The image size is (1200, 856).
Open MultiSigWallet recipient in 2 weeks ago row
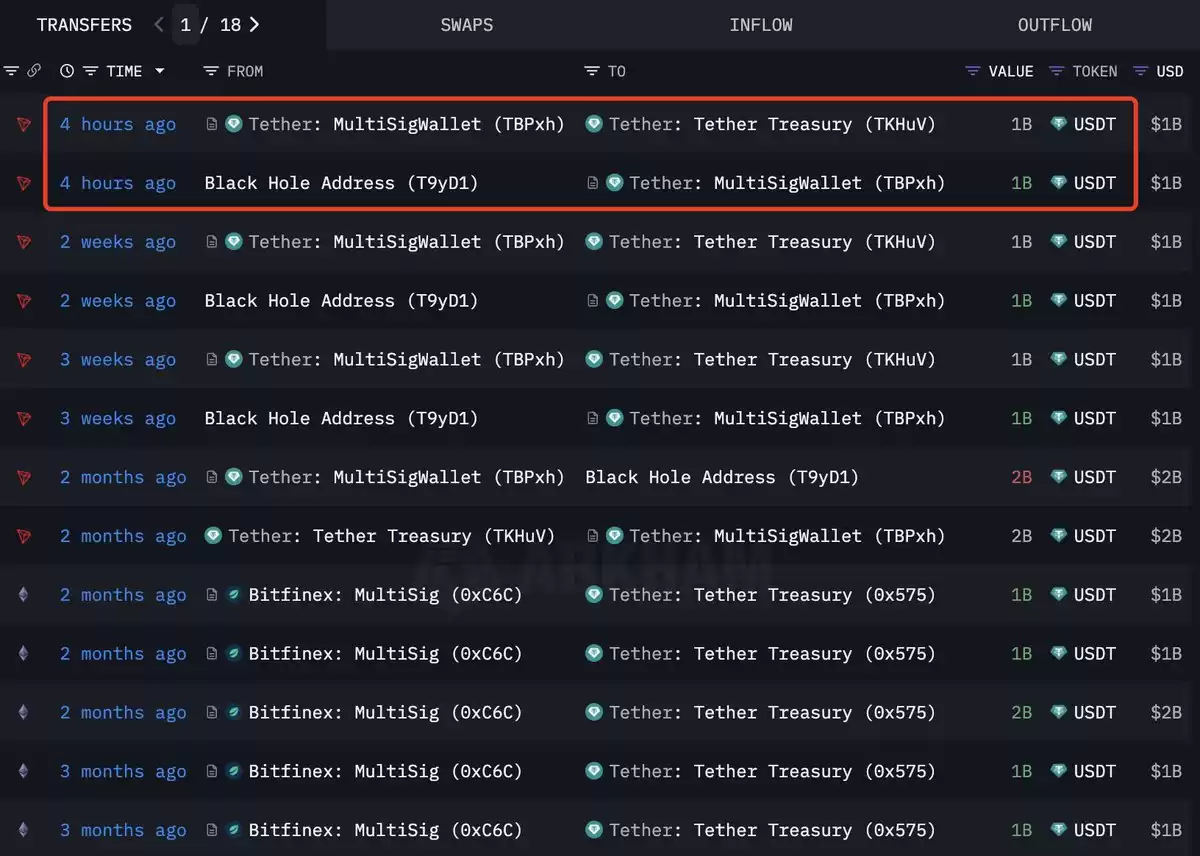click(x=829, y=301)
